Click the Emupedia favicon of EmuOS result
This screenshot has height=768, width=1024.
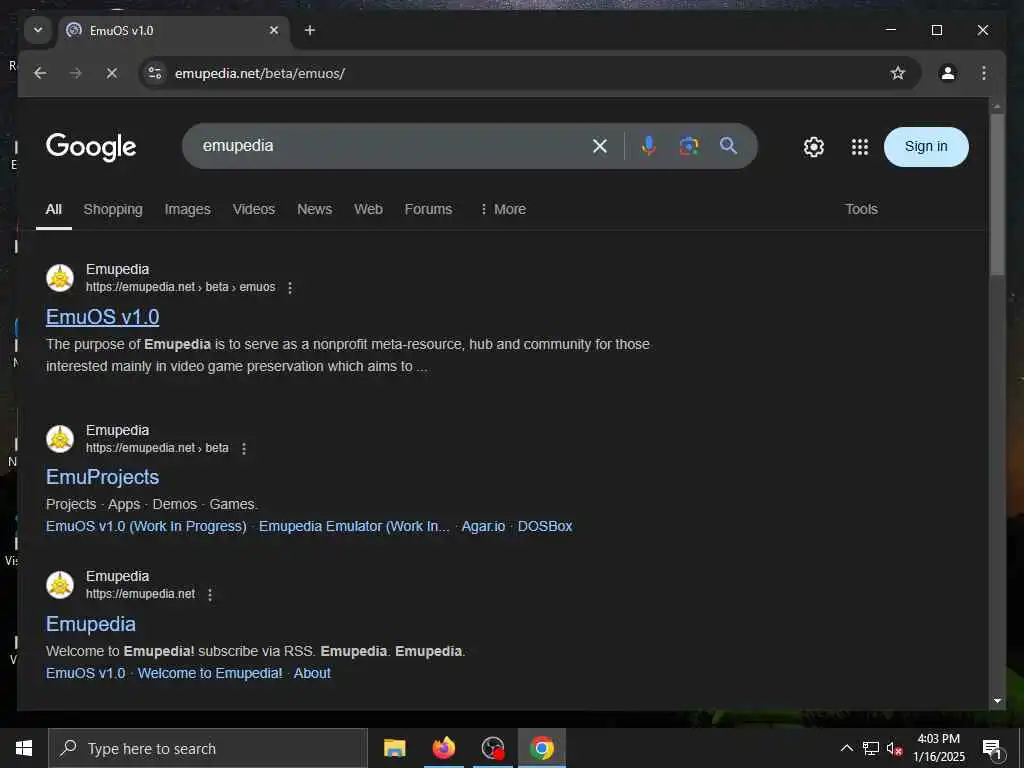click(x=60, y=278)
